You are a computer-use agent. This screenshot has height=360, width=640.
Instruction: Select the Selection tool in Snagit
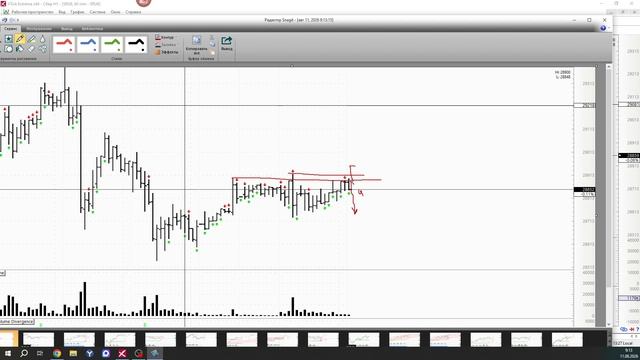[8, 39]
